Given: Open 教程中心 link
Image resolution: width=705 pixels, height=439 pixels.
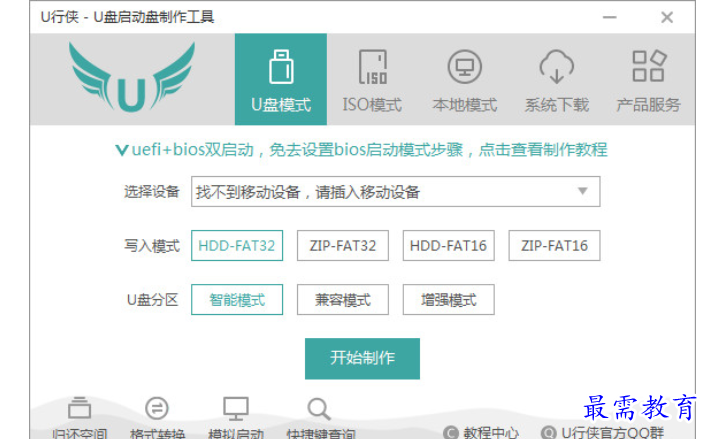Looking at the screenshot, I should (481, 433).
